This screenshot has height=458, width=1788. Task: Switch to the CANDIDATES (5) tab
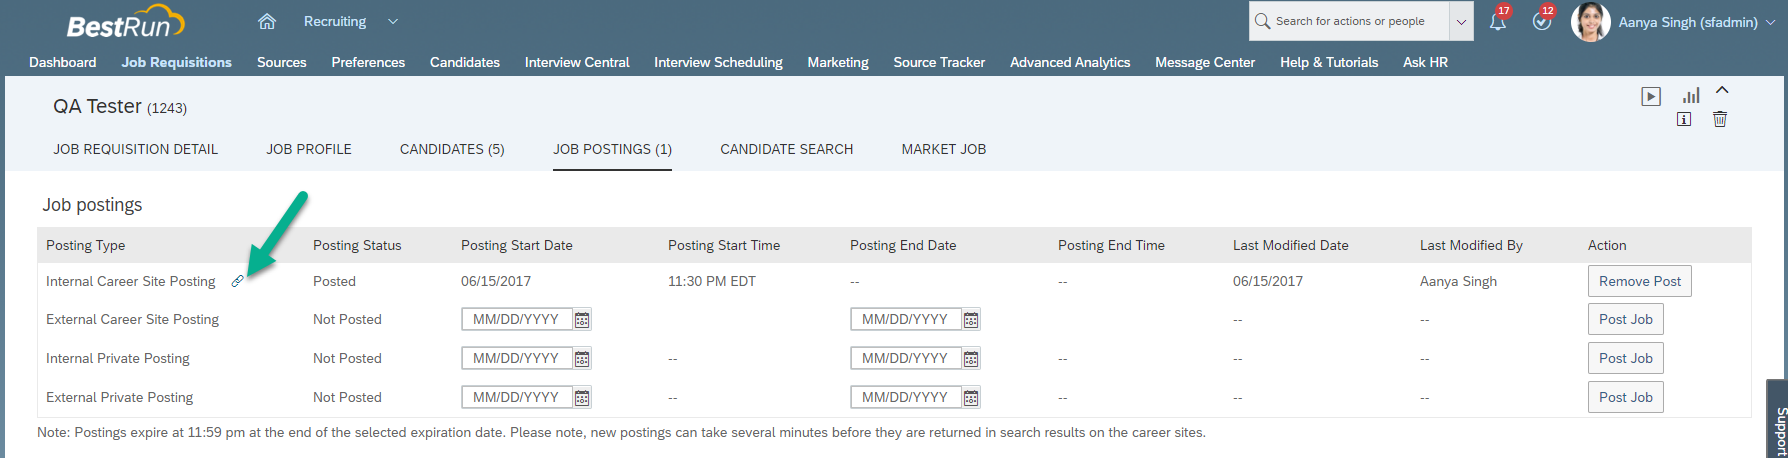pyautogui.click(x=452, y=149)
